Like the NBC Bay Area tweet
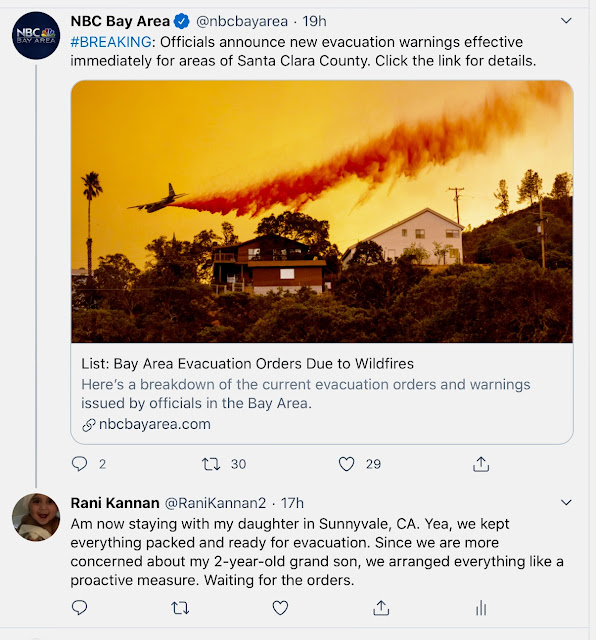596x640 pixels. tap(346, 464)
